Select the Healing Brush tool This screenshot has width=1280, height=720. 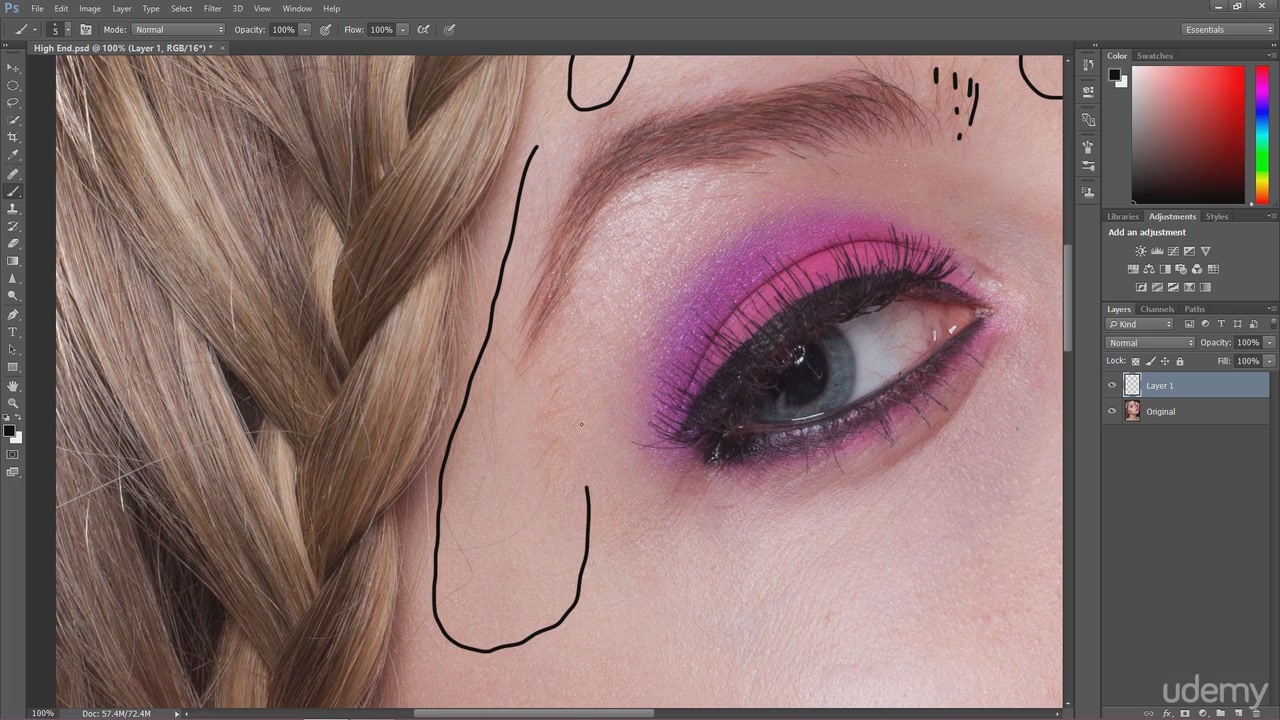pyautogui.click(x=13, y=174)
